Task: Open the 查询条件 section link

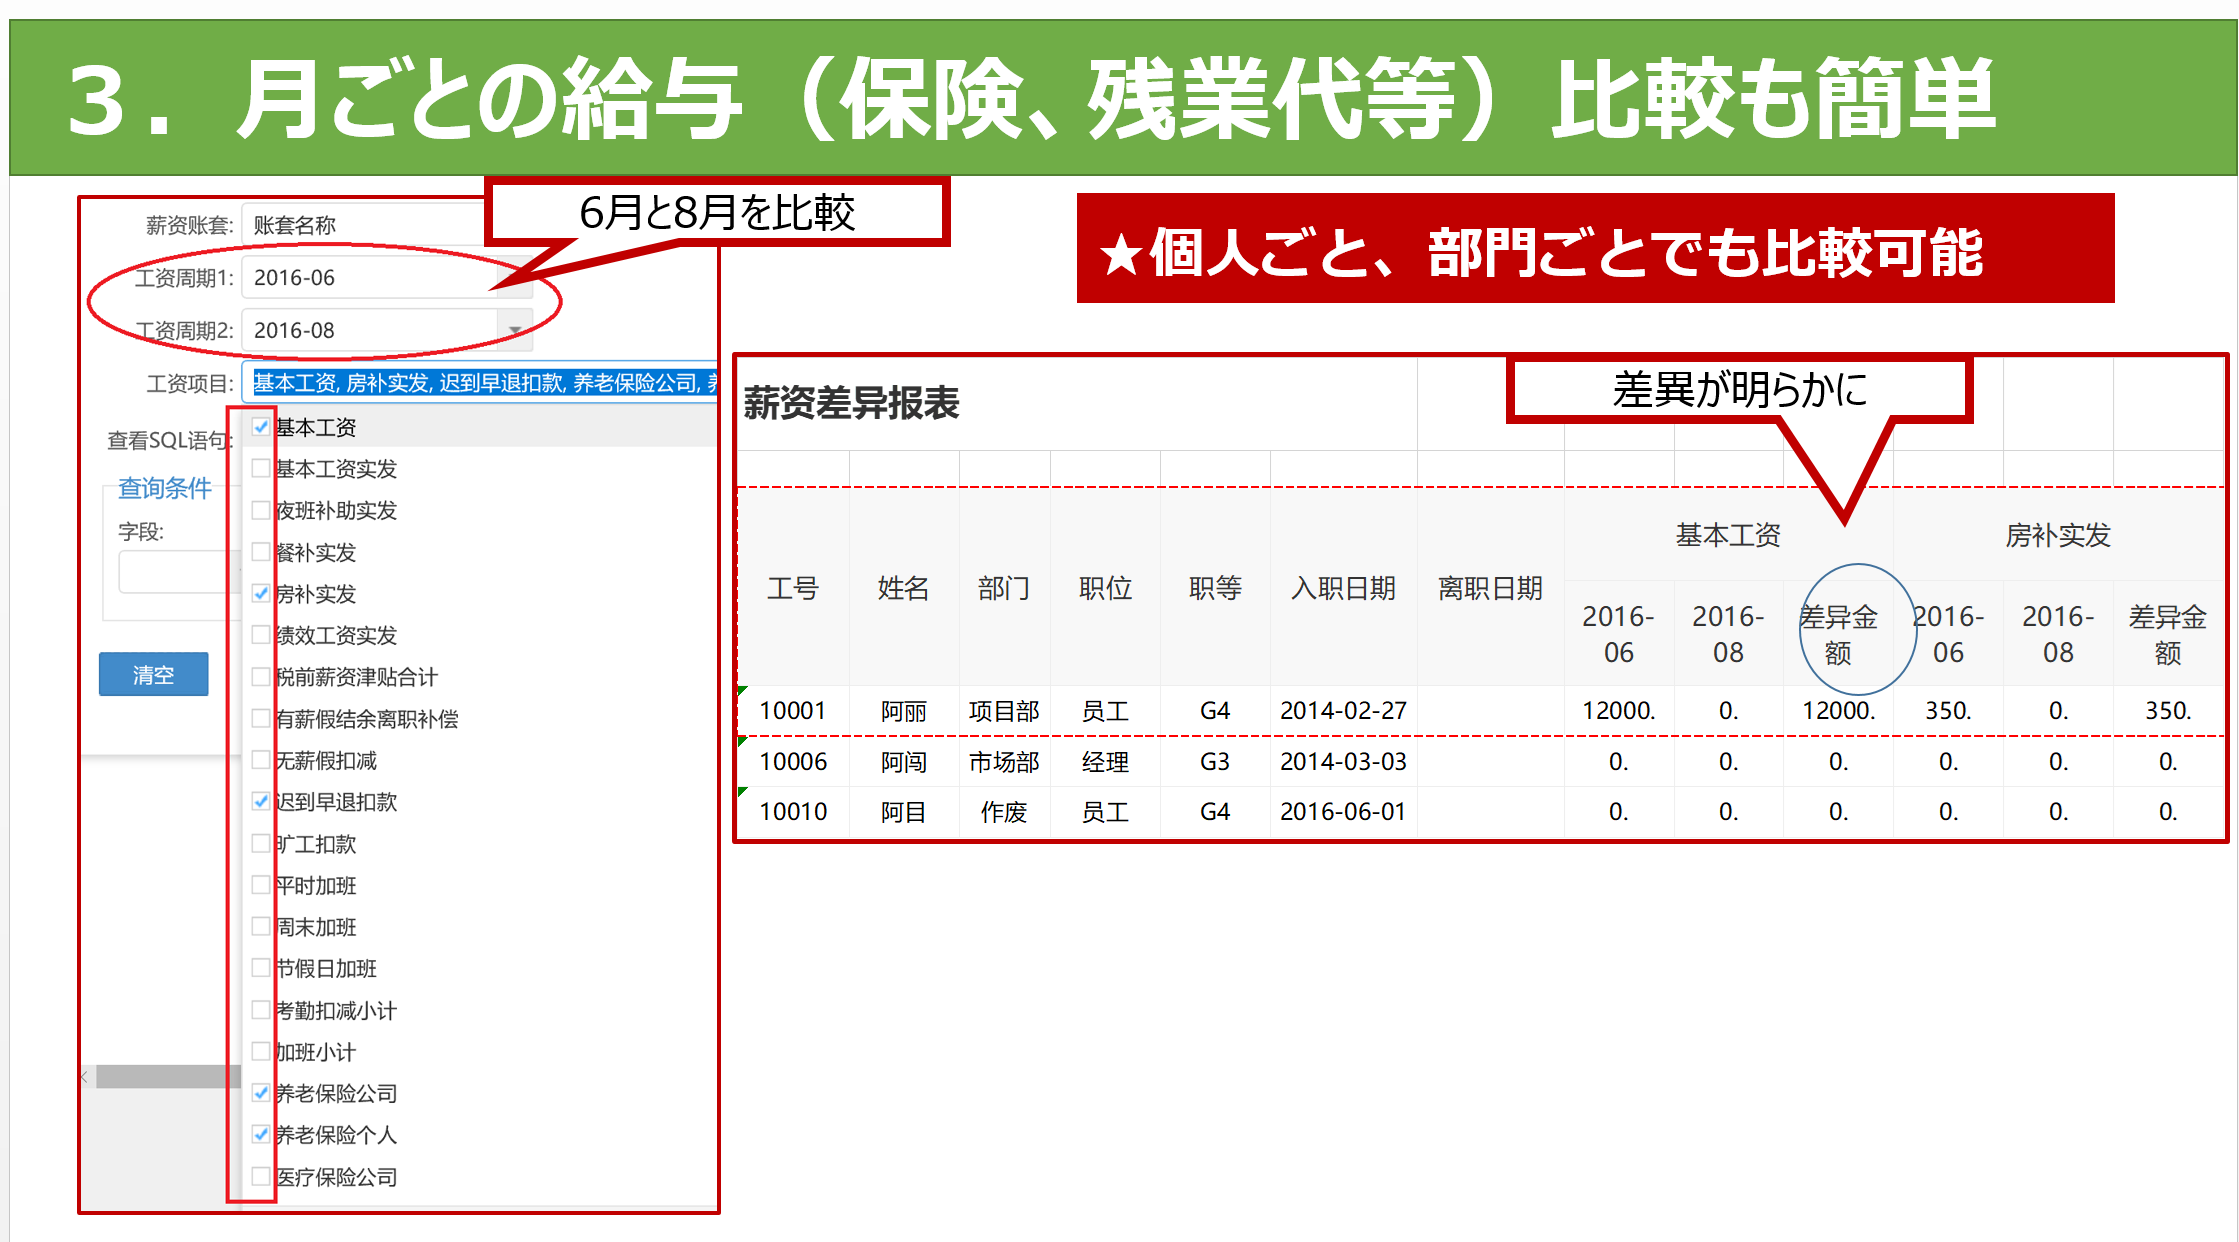Action: pyautogui.click(x=165, y=488)
